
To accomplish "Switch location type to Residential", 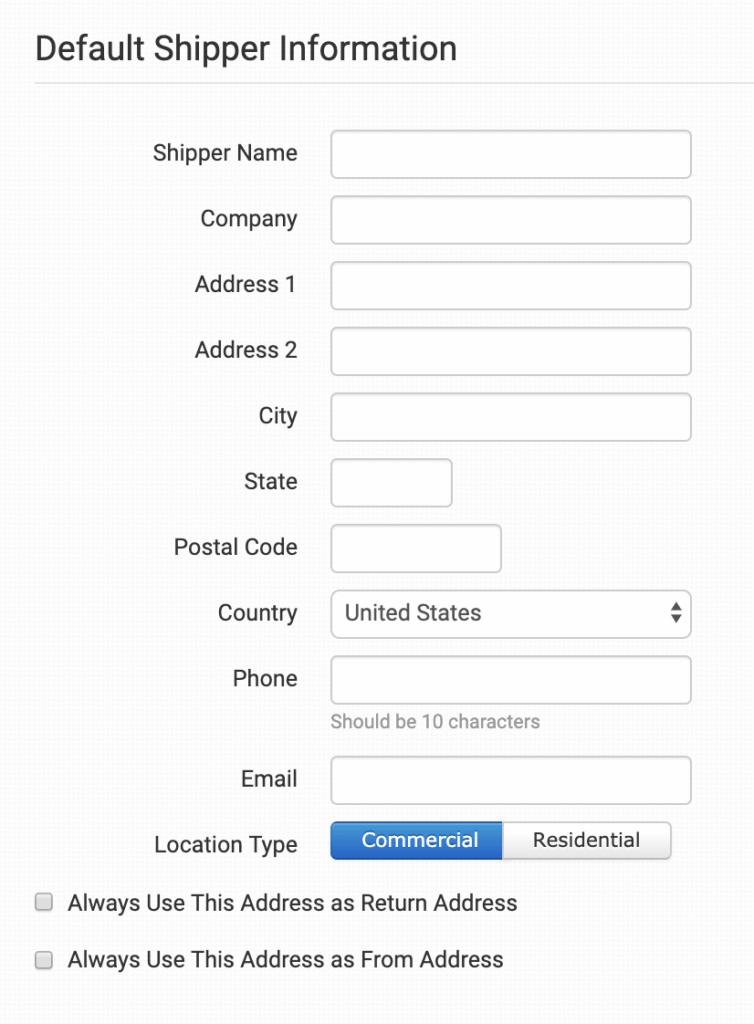I will (586, 841).
